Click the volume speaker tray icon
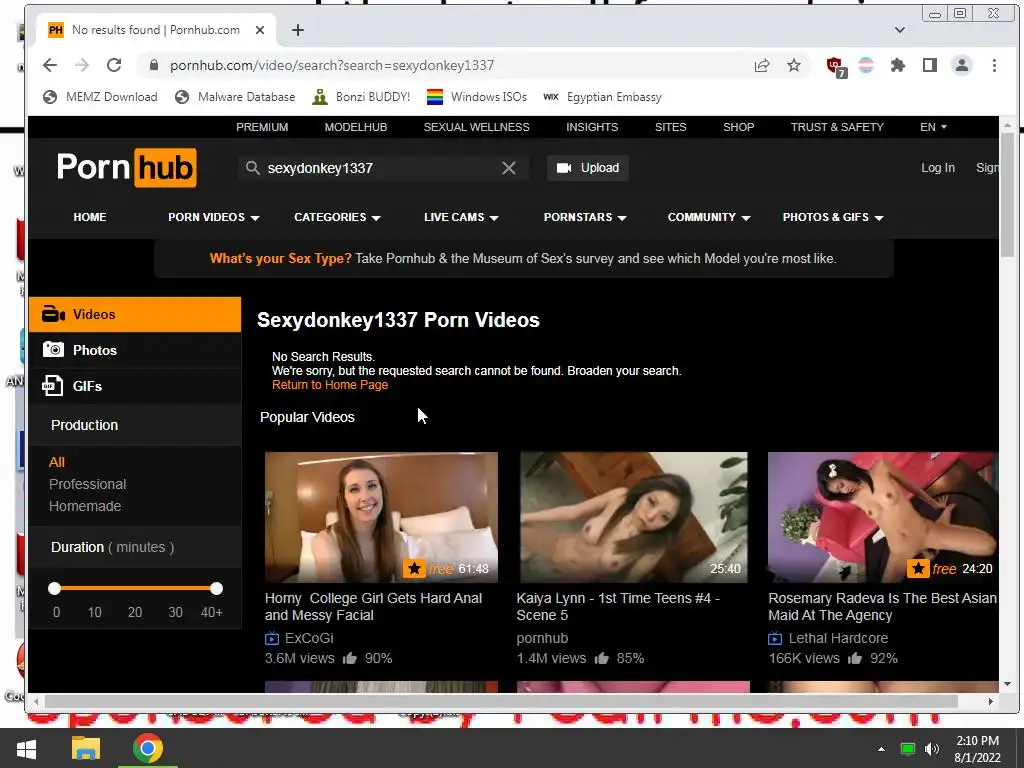This screenshot has width=1024, height=768. [x=932, y=749]
